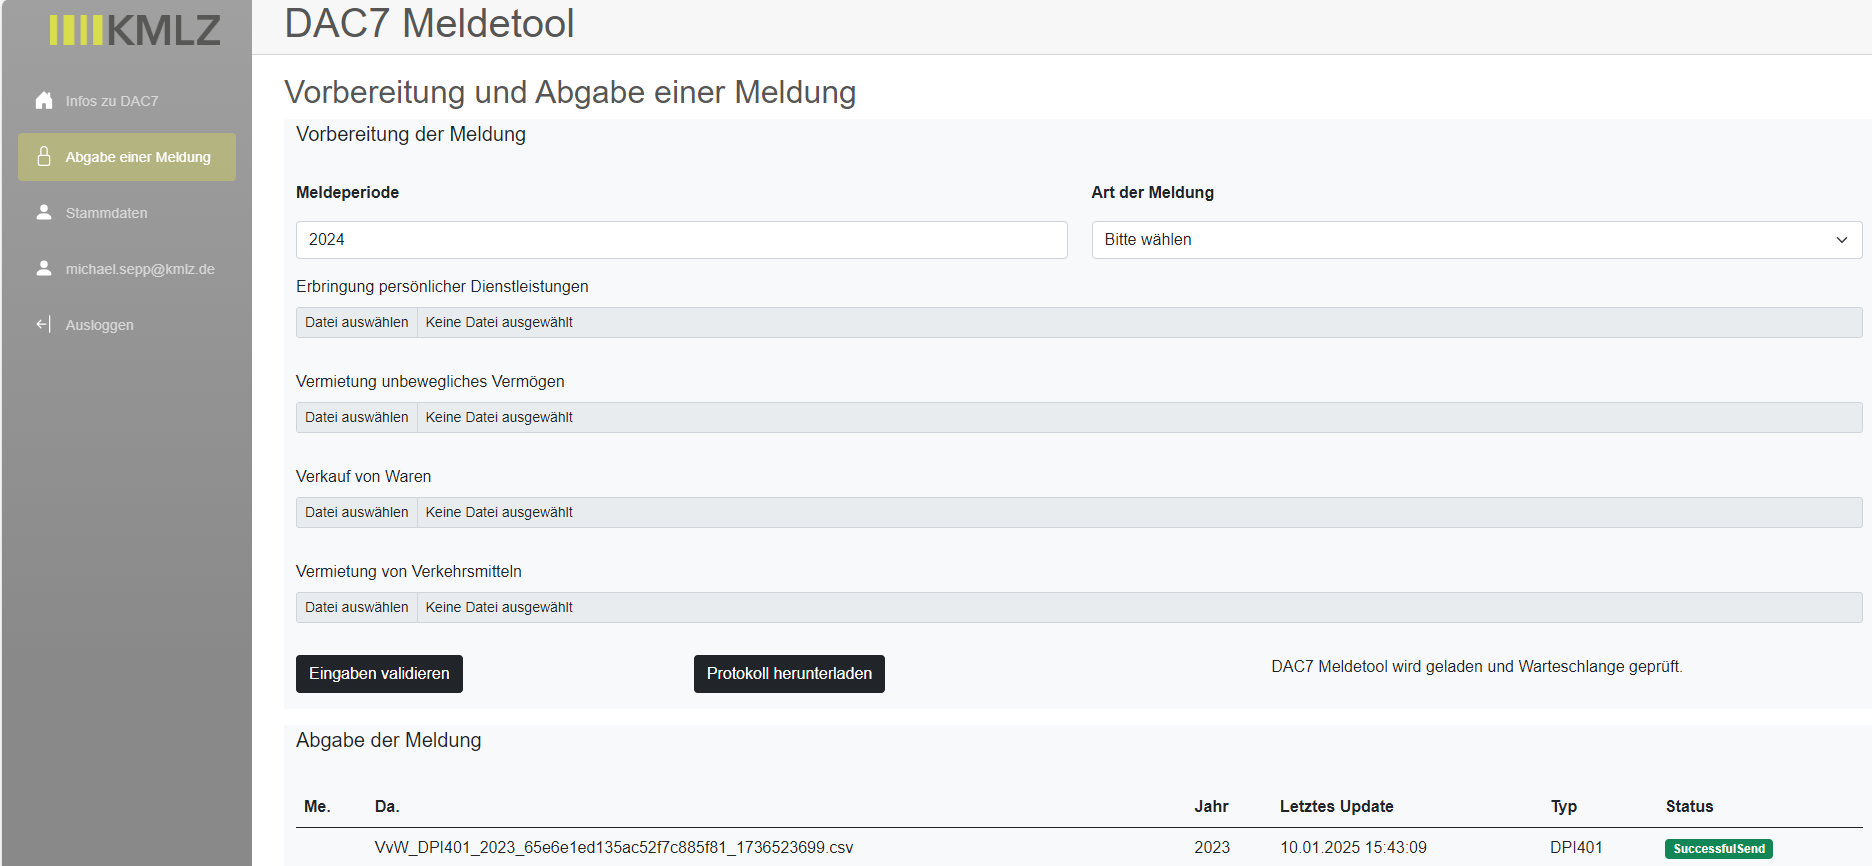
Task: Open michael.sepp@kmlz.de account entry
Action: pos(127,269)
